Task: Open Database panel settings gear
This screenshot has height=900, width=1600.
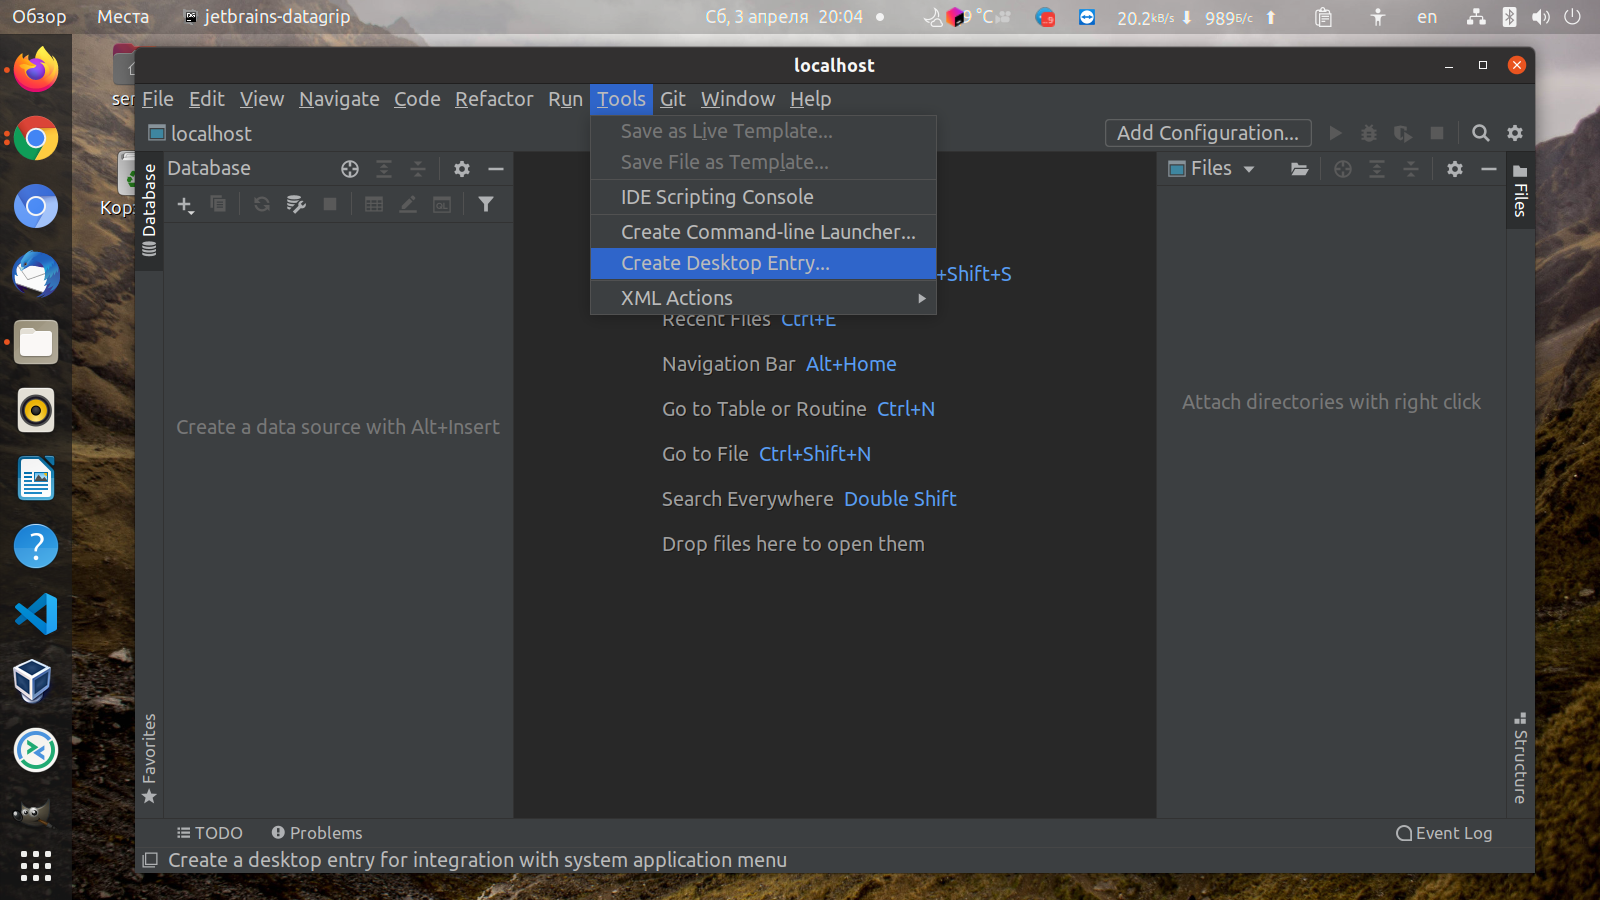Action: click(462, 169)
